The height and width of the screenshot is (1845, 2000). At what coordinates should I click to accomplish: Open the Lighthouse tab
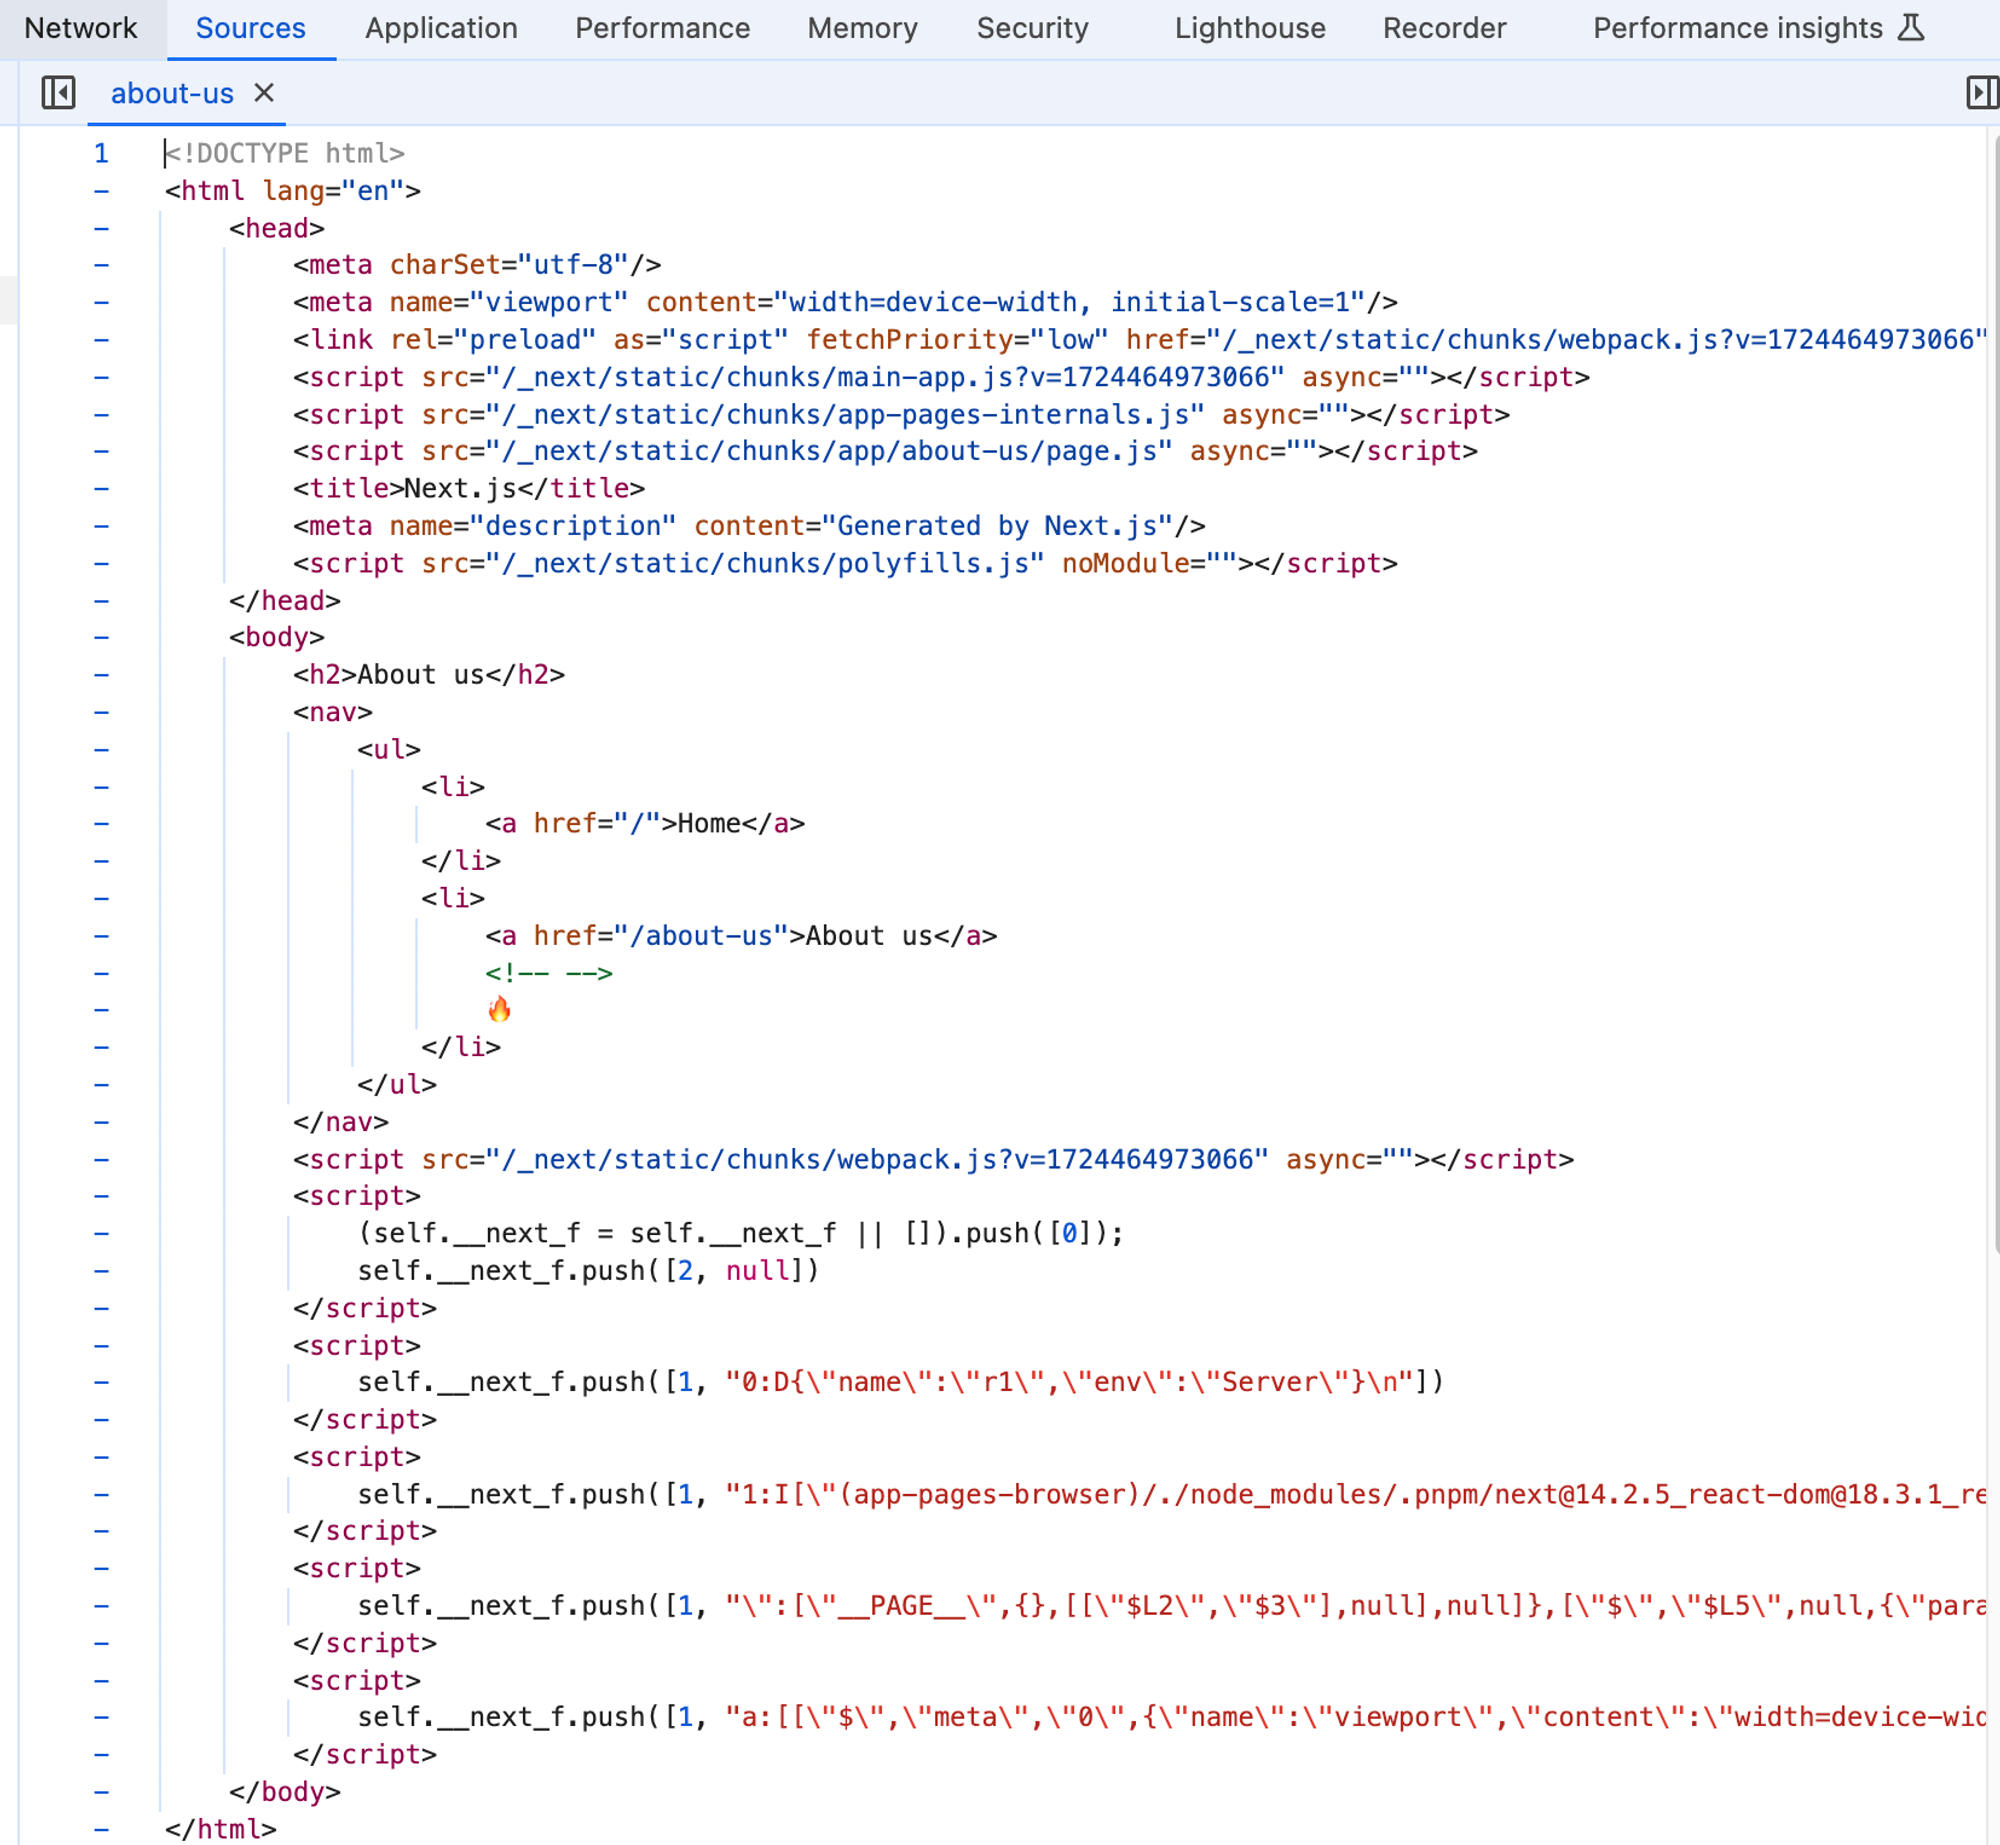point(1249,28)
